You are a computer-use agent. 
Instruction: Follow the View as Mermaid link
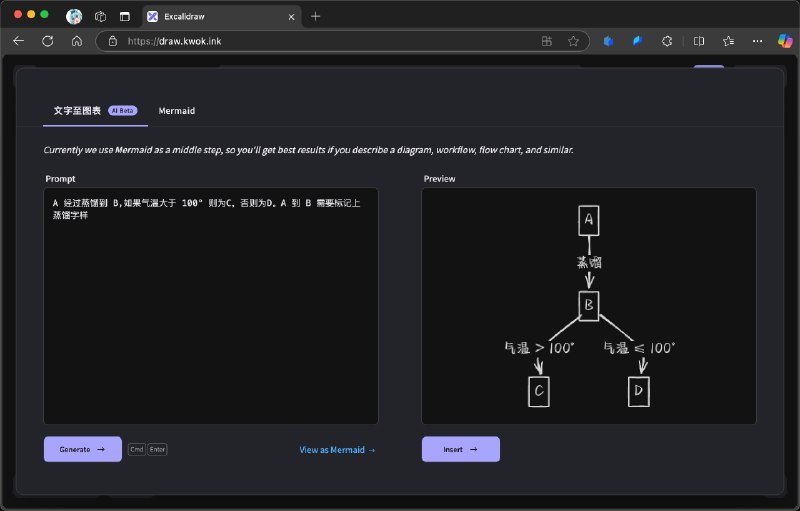click(337, 450)
